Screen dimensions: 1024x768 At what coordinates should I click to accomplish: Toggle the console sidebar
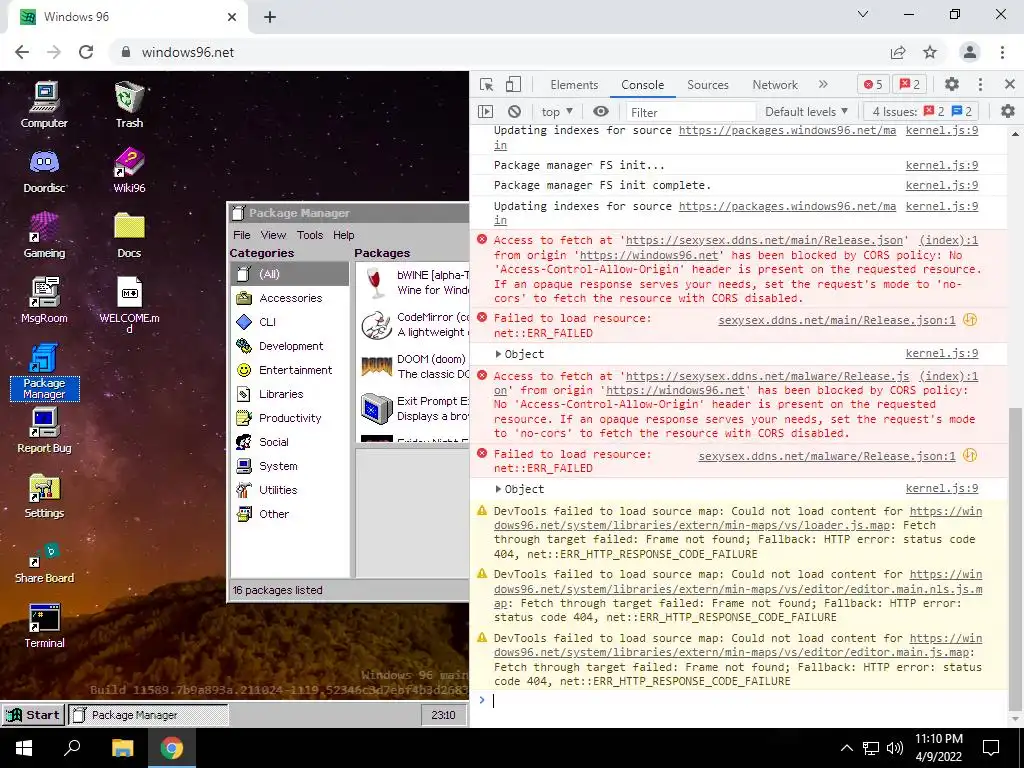click(x=485, y=112)
